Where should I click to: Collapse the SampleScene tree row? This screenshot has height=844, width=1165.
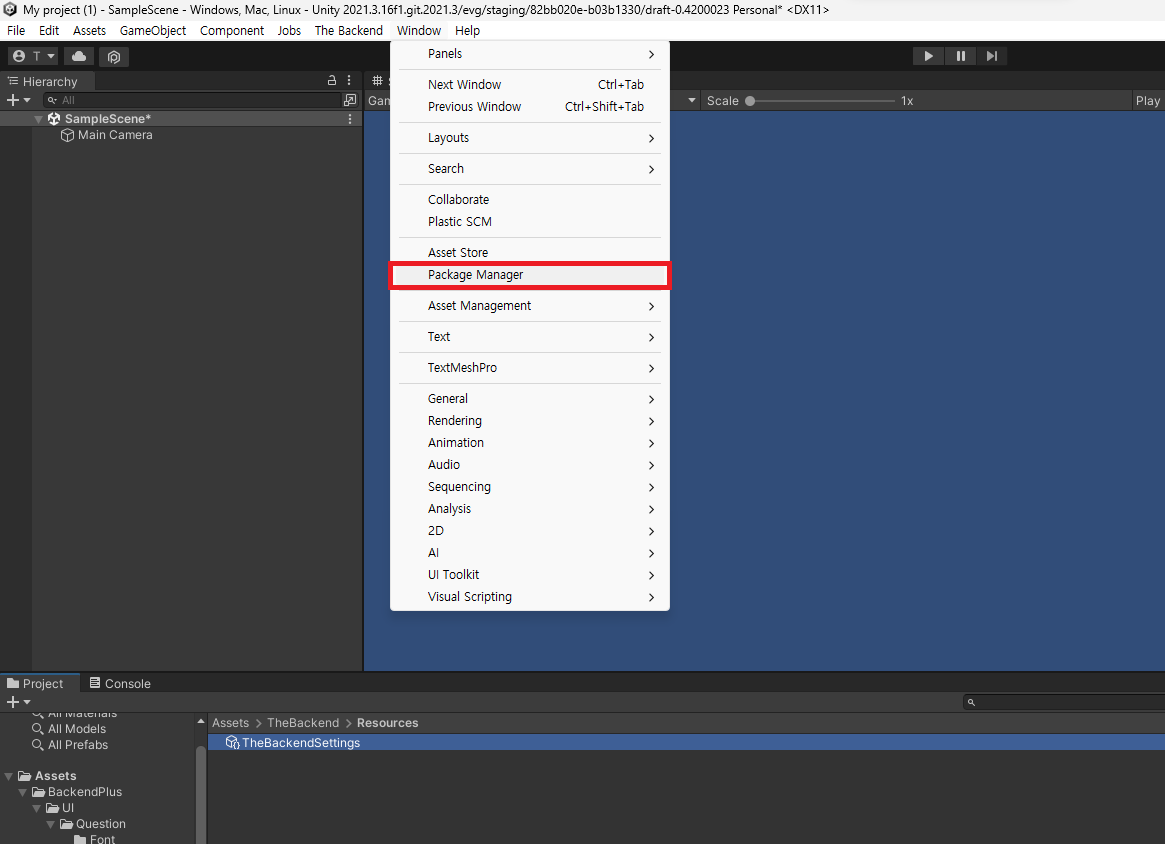[38, 119]
